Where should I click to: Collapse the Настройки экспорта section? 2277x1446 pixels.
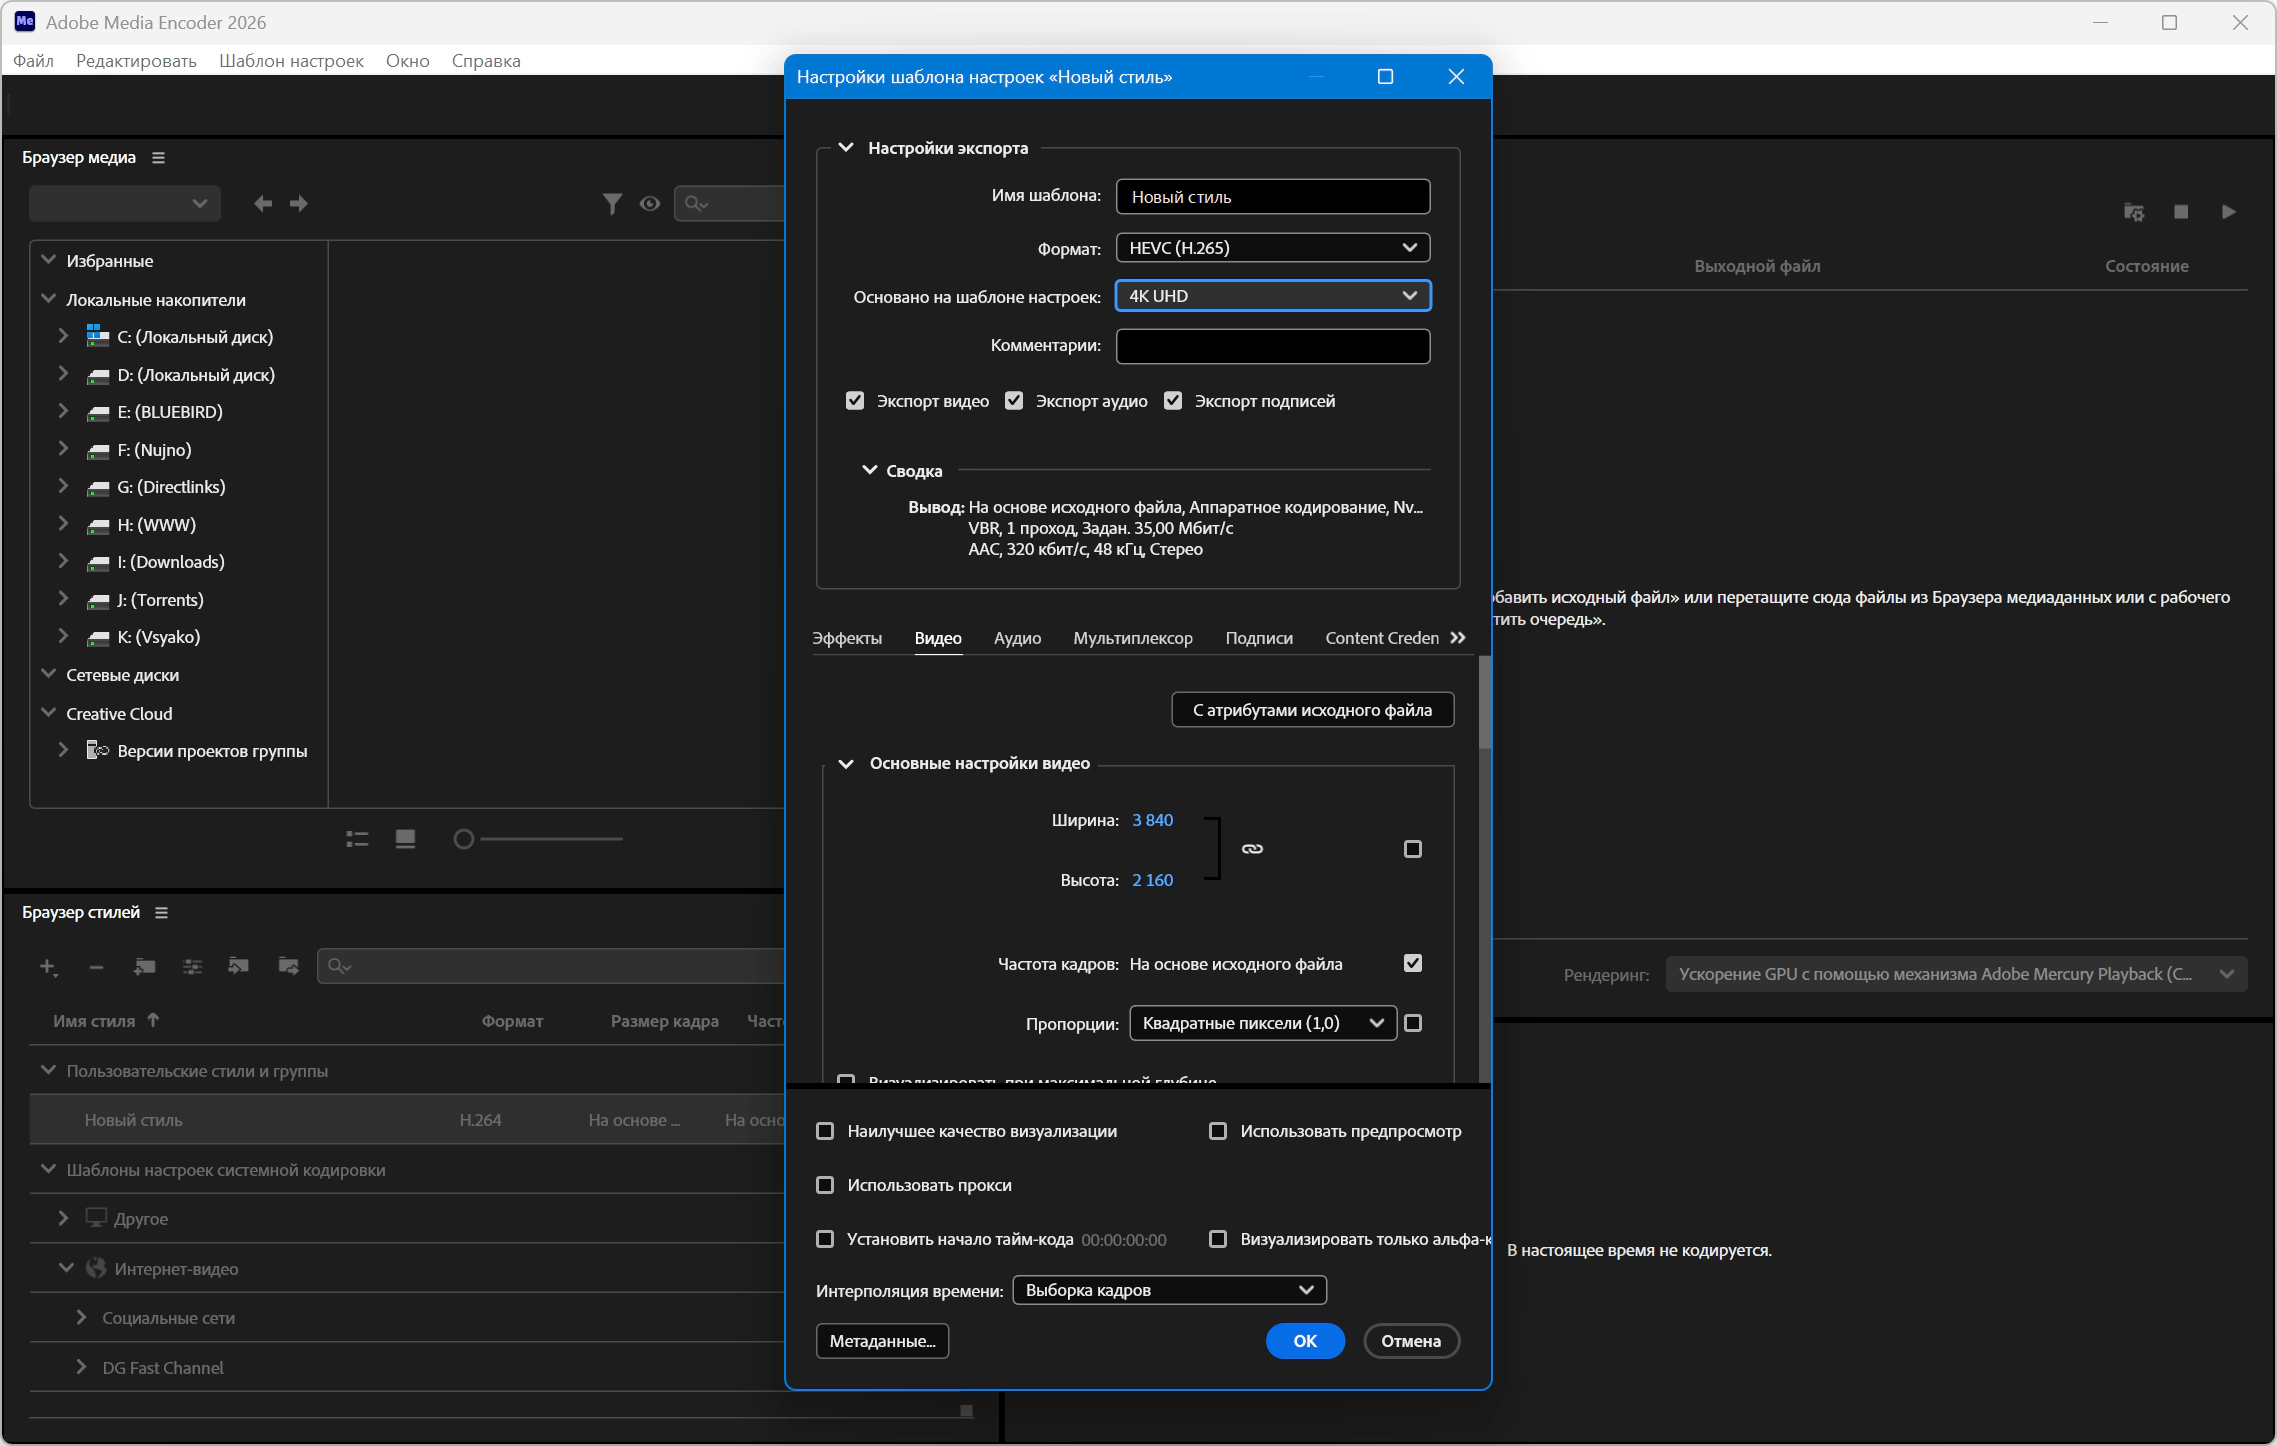(x=846, y=148)
